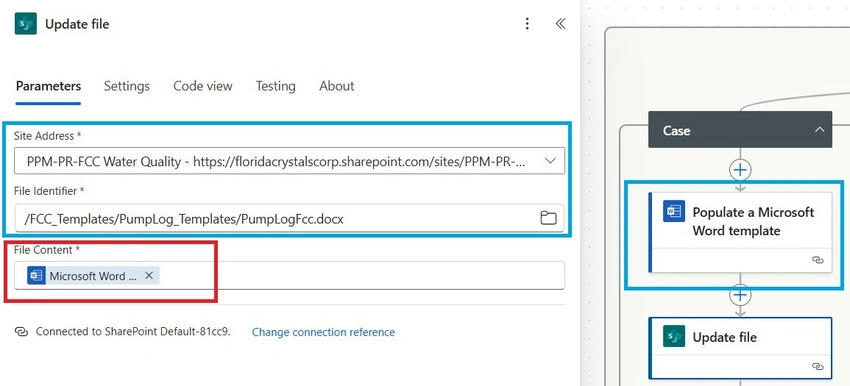This screenshot has height=386, width=850.
Task: Click the Update file panel title
Action: point(77,24)
